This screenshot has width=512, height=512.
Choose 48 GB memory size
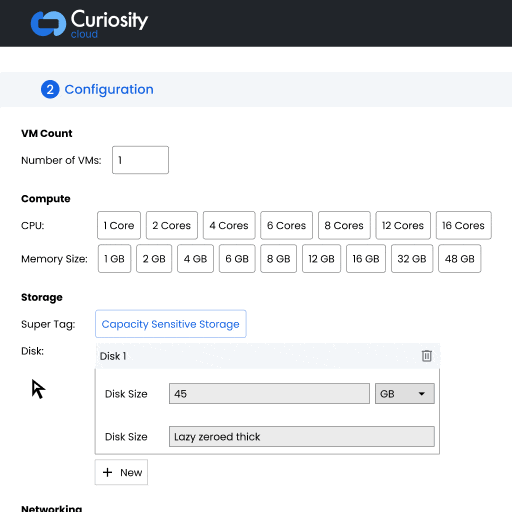point(460,259)
